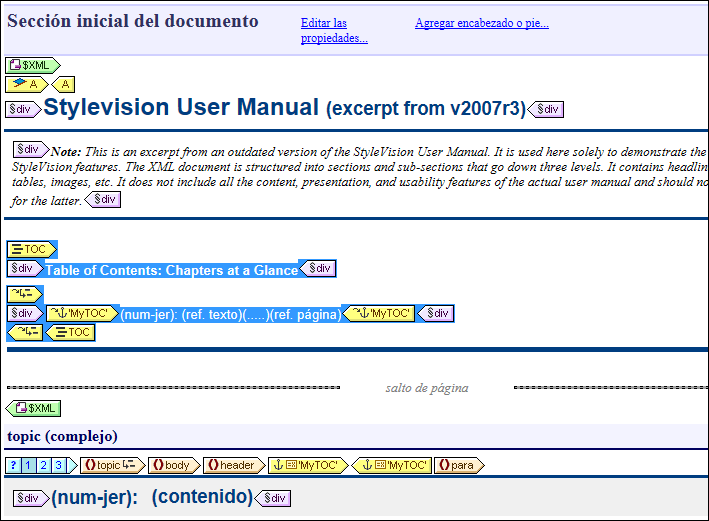The height and width of the screenshot is (521, 709).
Task: Expand the header element node tag
Action: [x=232, y=465]
